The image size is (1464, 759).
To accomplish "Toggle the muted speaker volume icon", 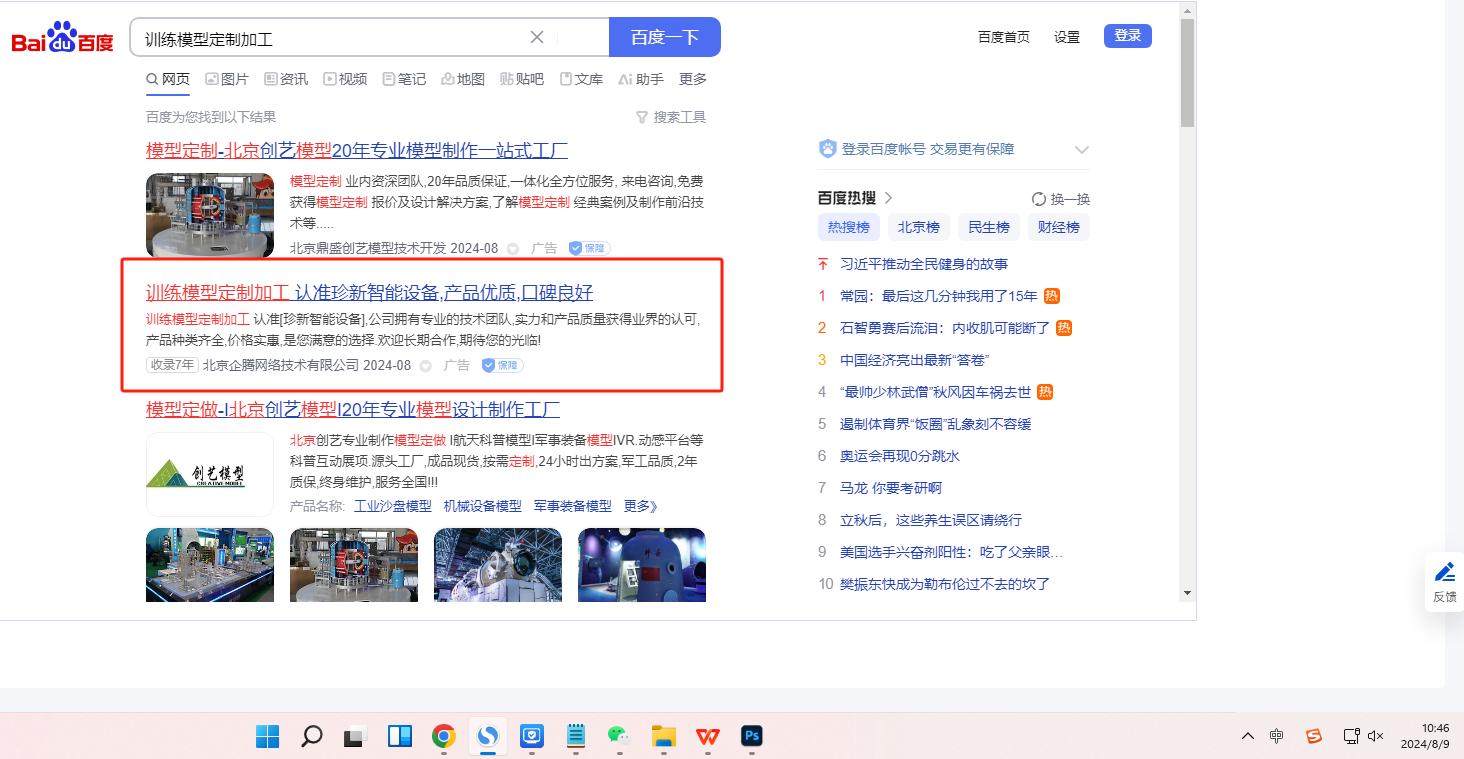I will (1375, 737).
